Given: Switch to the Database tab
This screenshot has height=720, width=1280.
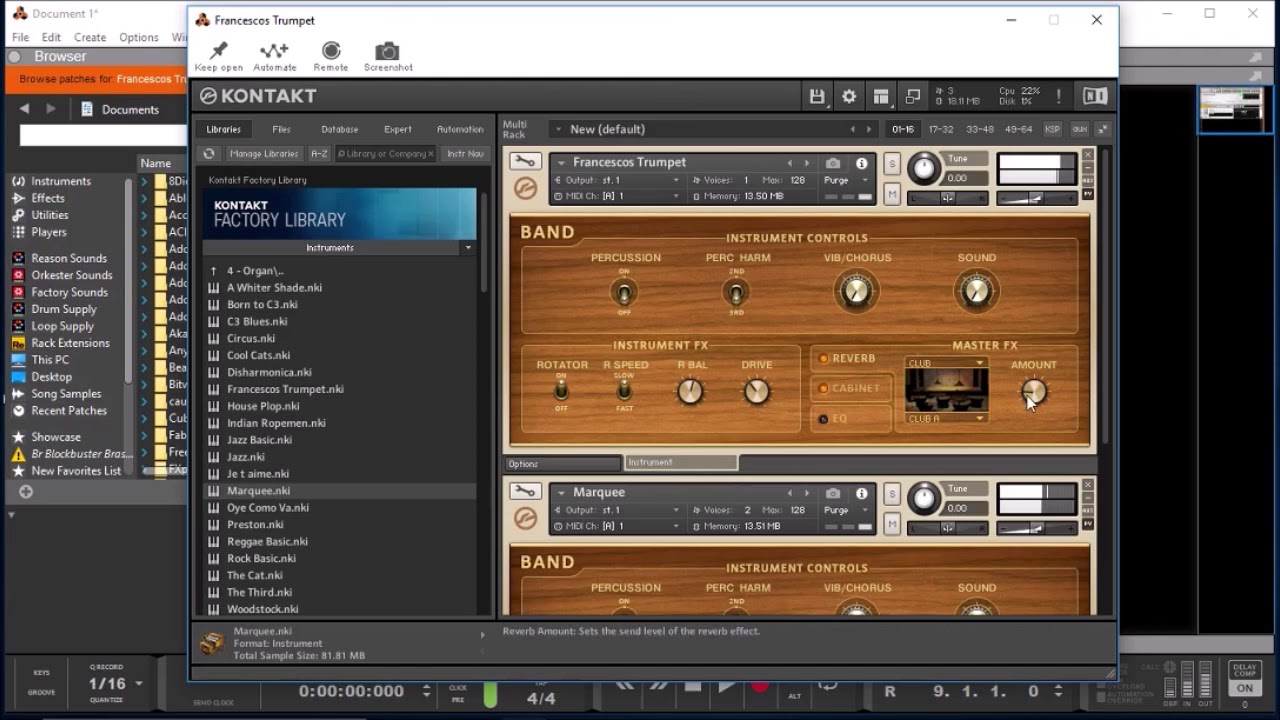Looking at the screenshot, I should [339, 129].
